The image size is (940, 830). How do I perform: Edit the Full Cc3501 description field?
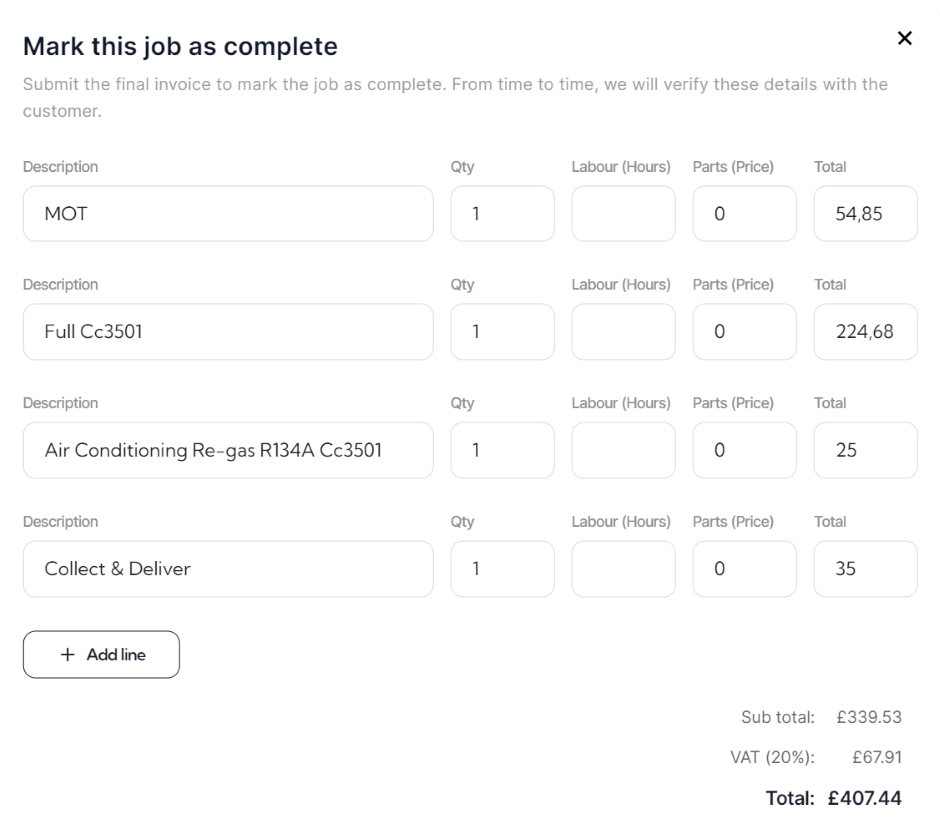tap(228, 332)
